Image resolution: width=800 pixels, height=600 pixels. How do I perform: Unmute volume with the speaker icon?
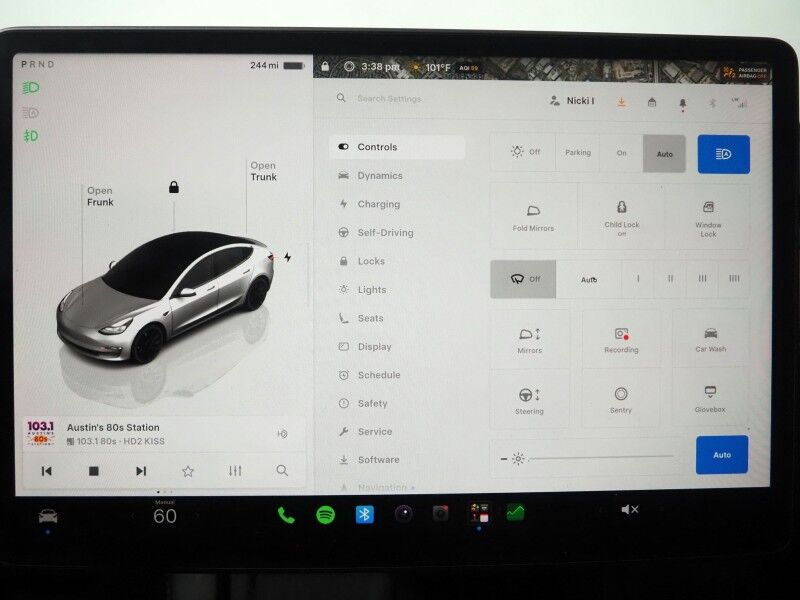pyautogui.click(x=630, y=509)
